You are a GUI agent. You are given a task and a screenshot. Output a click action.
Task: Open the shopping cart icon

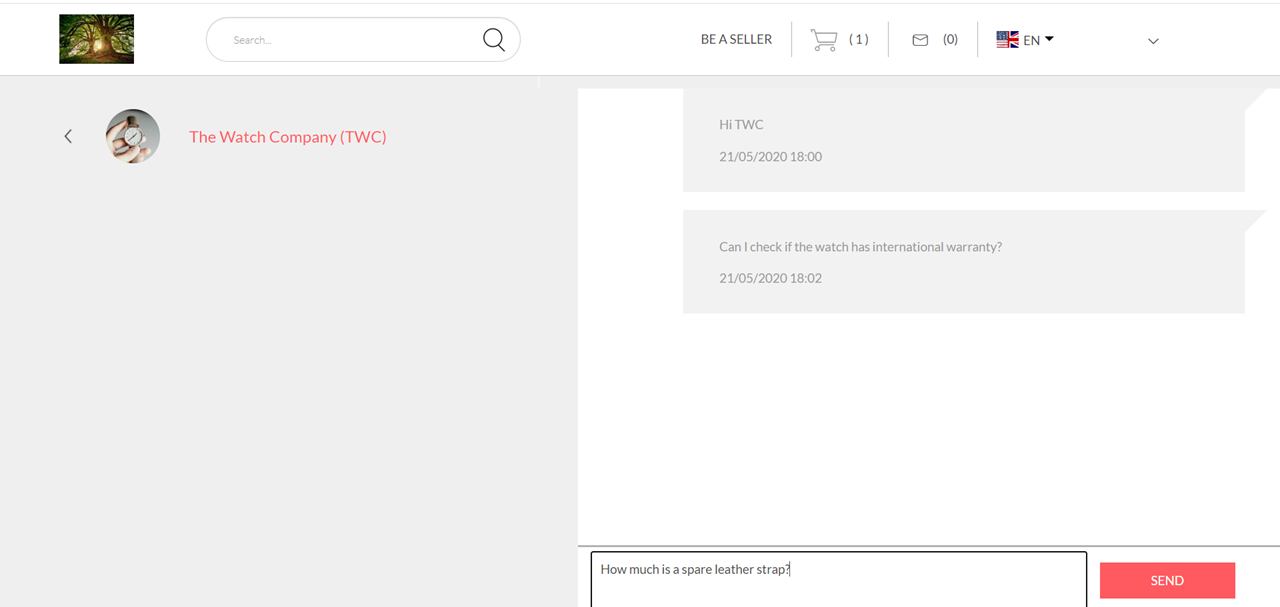click(x=824, y=40)
